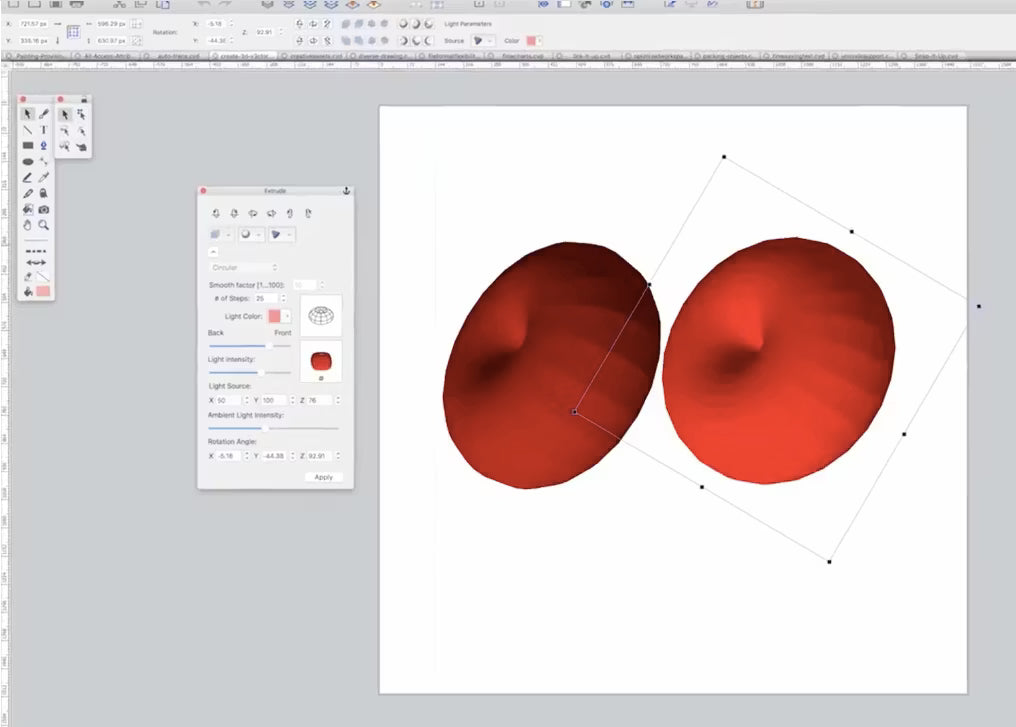Image resolution: width=1016 pixels, height=727 pixels.
Task: Select the Pencil tool in the toolbox
Action: click(28, 192)
